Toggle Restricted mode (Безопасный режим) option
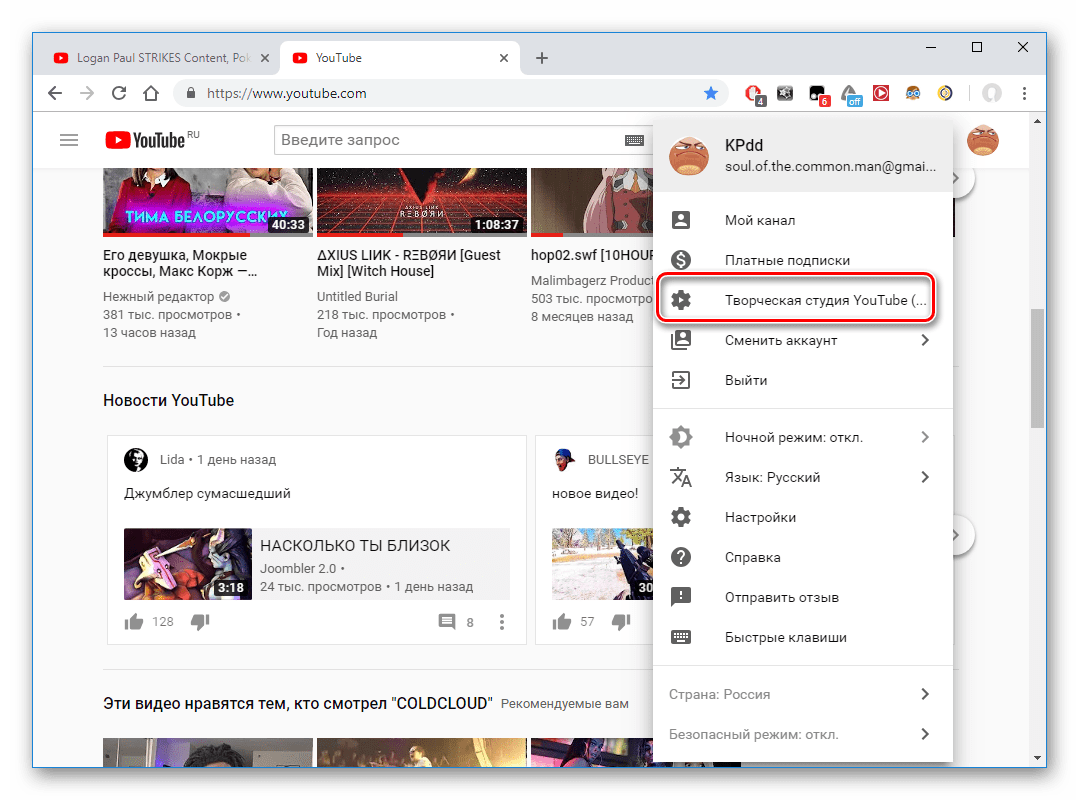The image size is (1079, 800). pyautogui.click(x=753, y=734)
